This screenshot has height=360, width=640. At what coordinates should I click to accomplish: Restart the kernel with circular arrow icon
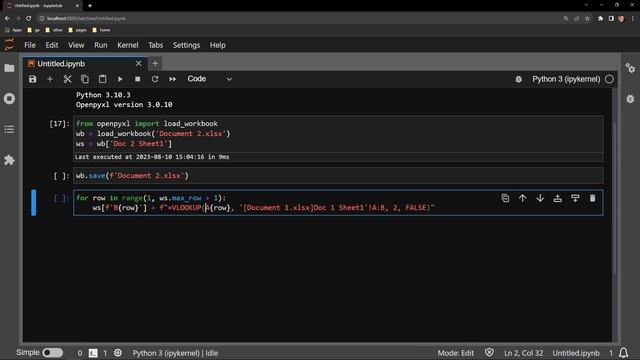coord(155,79)
